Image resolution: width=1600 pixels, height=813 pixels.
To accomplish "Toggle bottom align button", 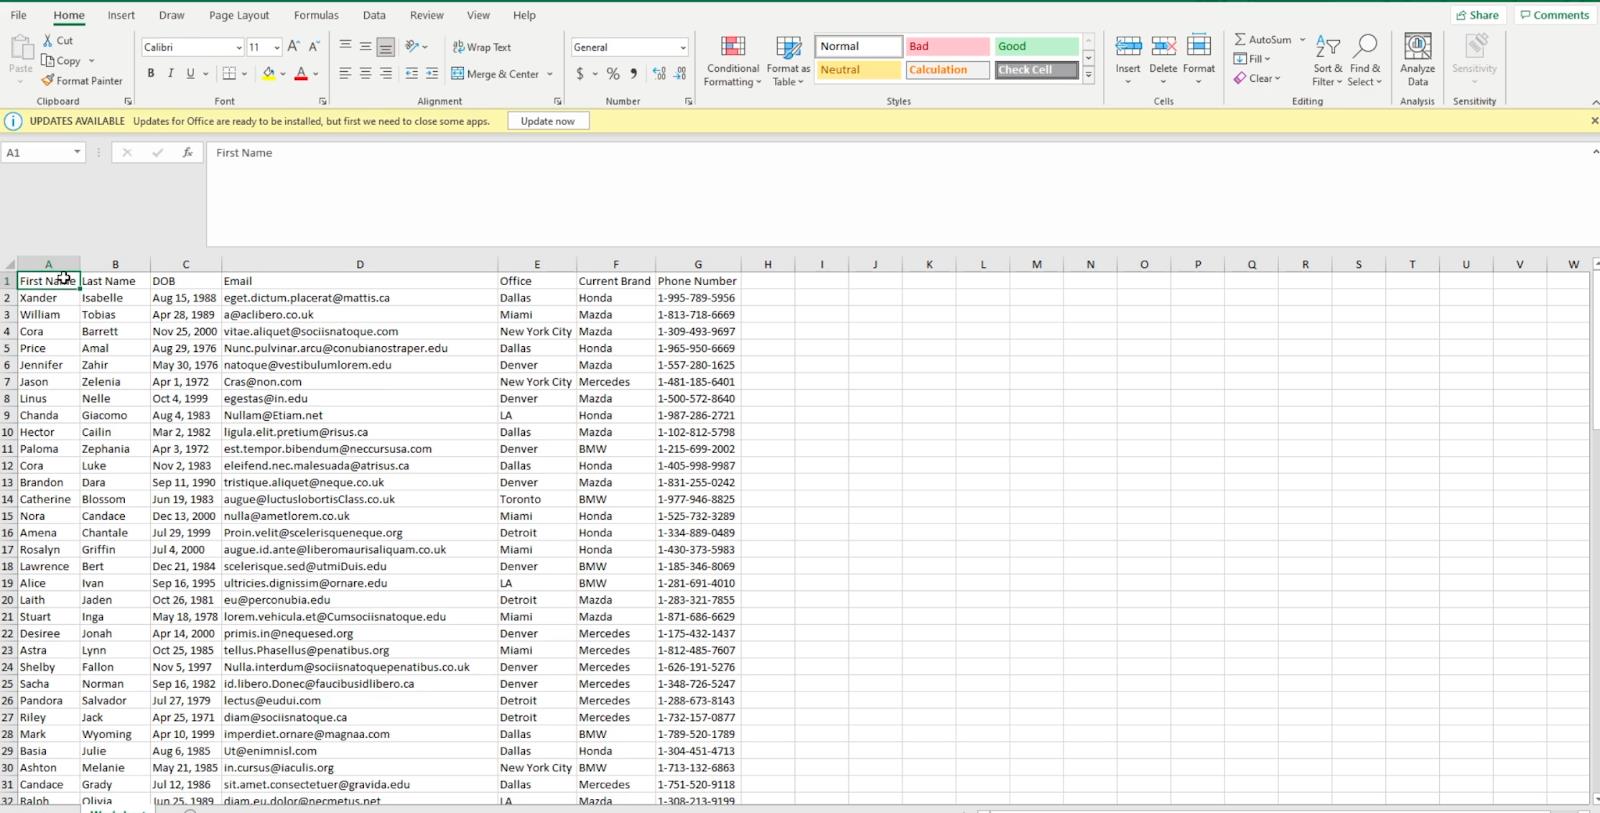I will pyautogui.click(x=386, y=47).
